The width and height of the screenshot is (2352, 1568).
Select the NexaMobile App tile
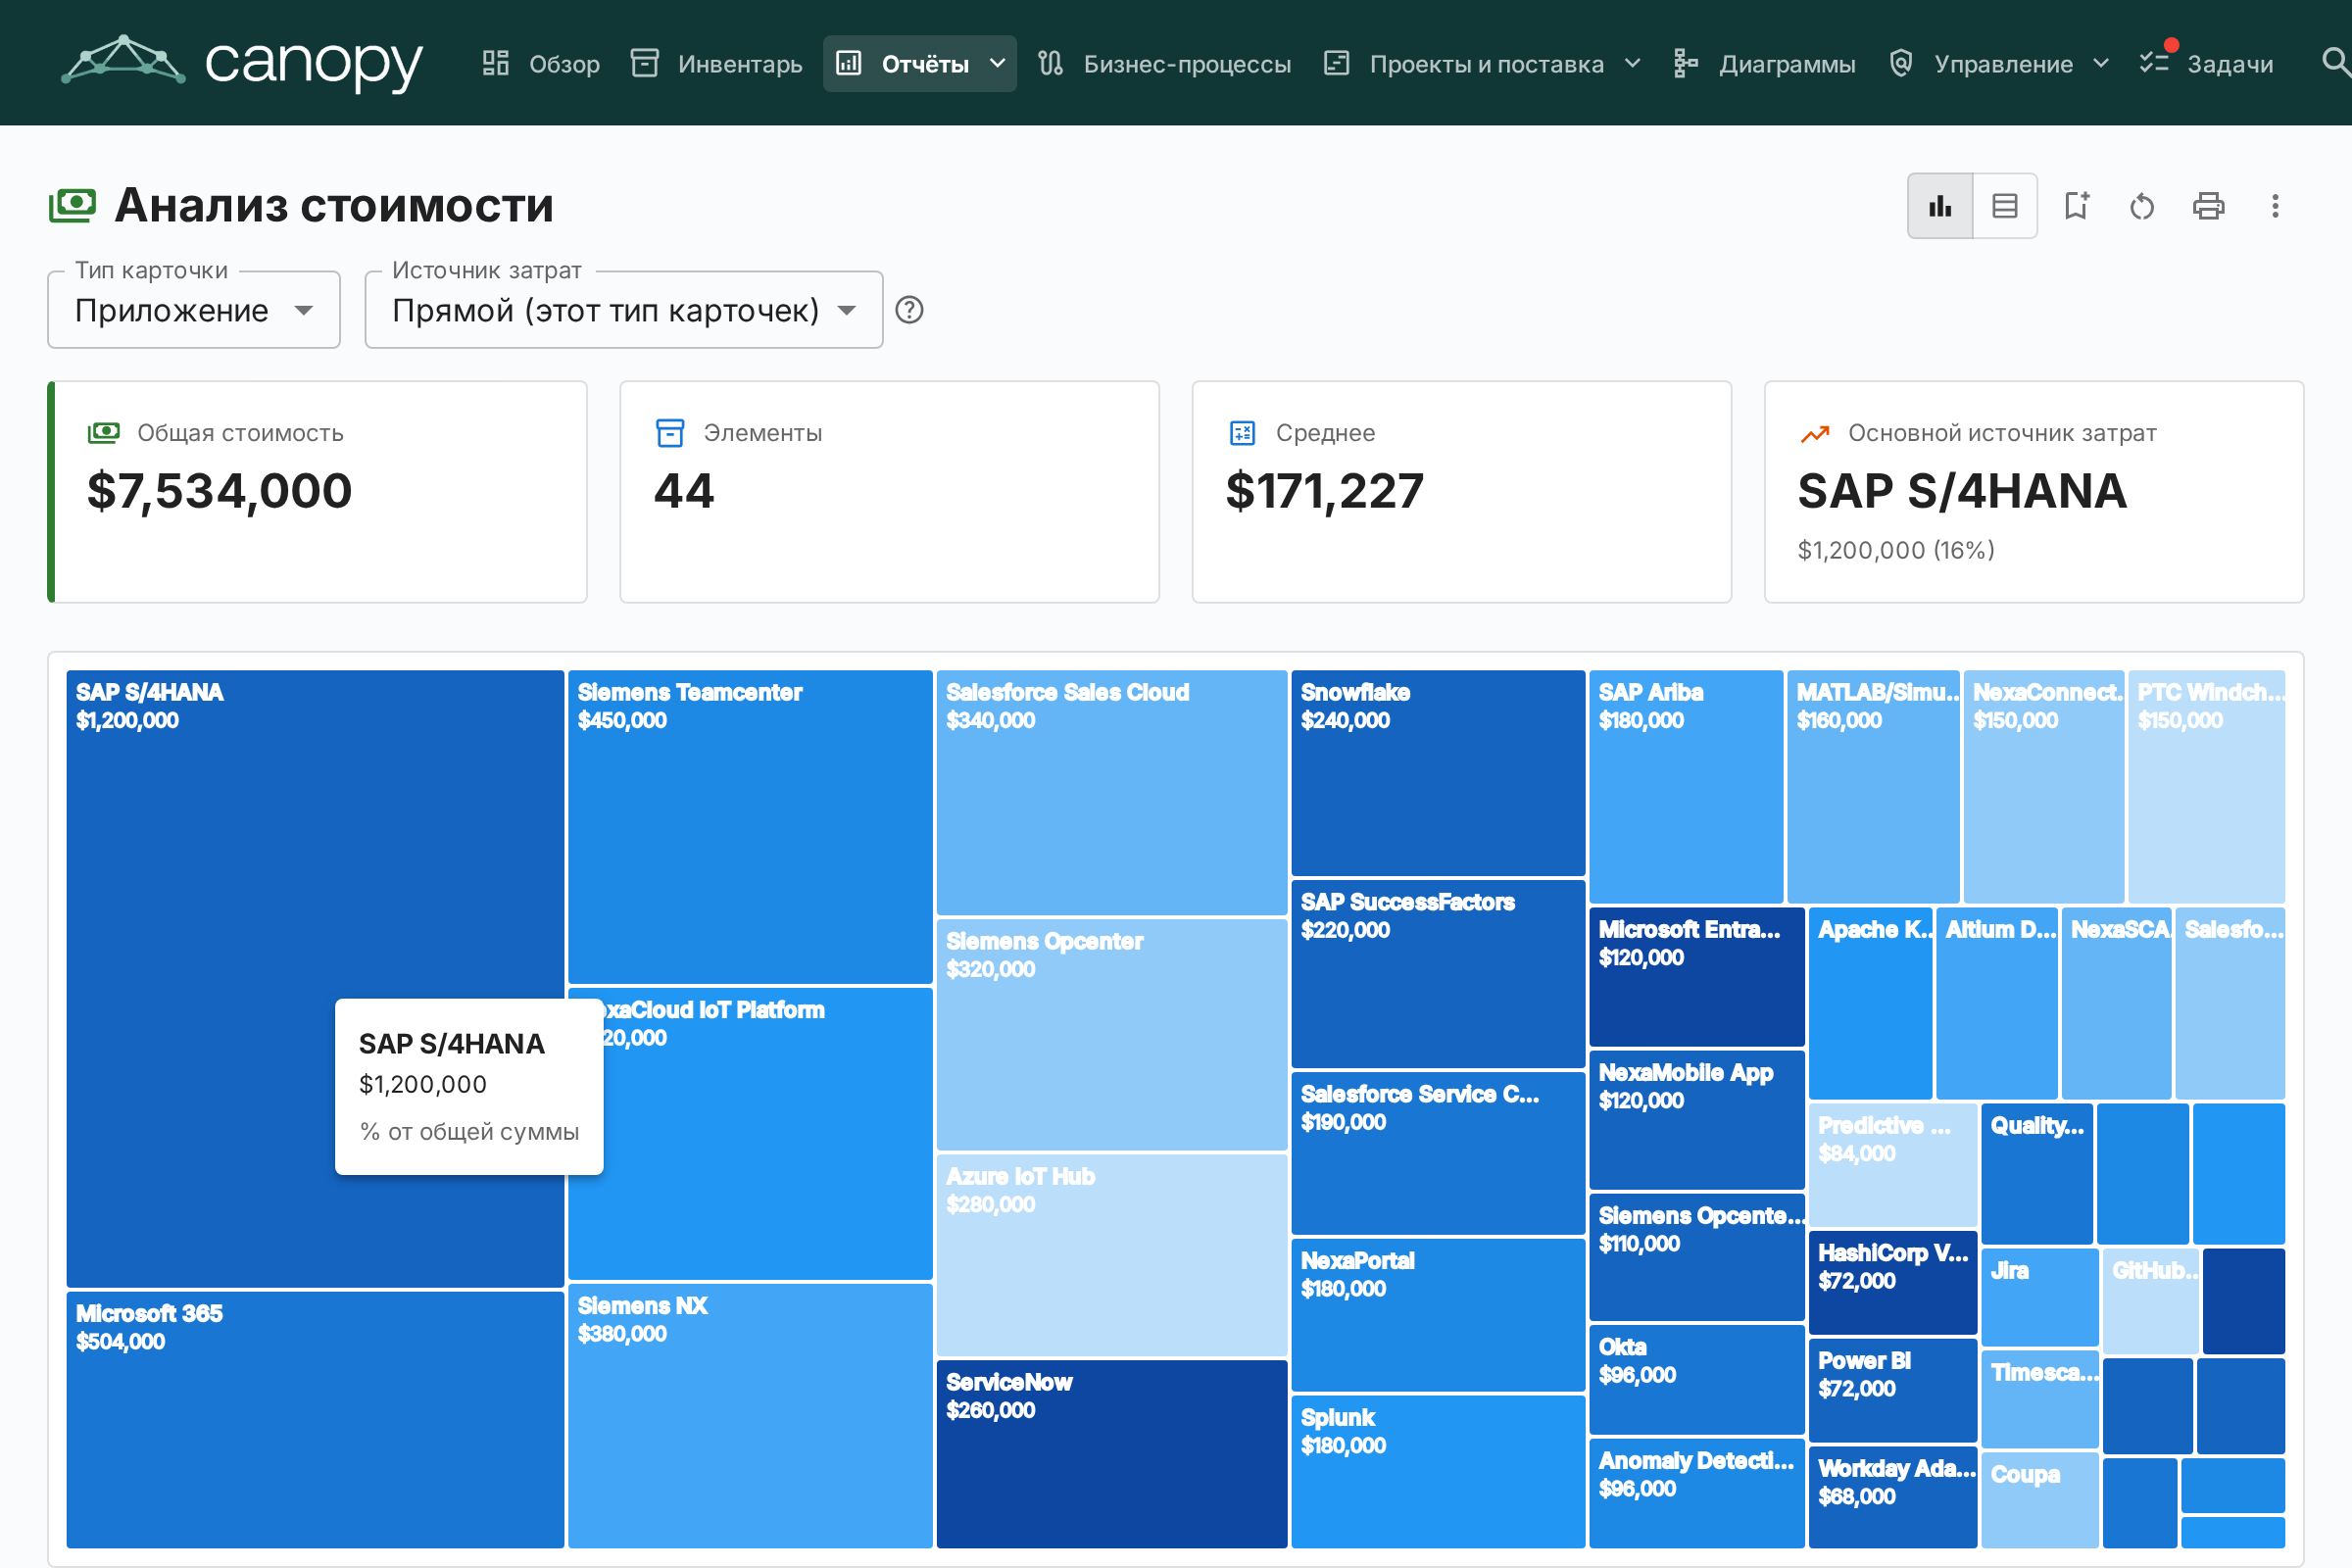(1697, 1120)
